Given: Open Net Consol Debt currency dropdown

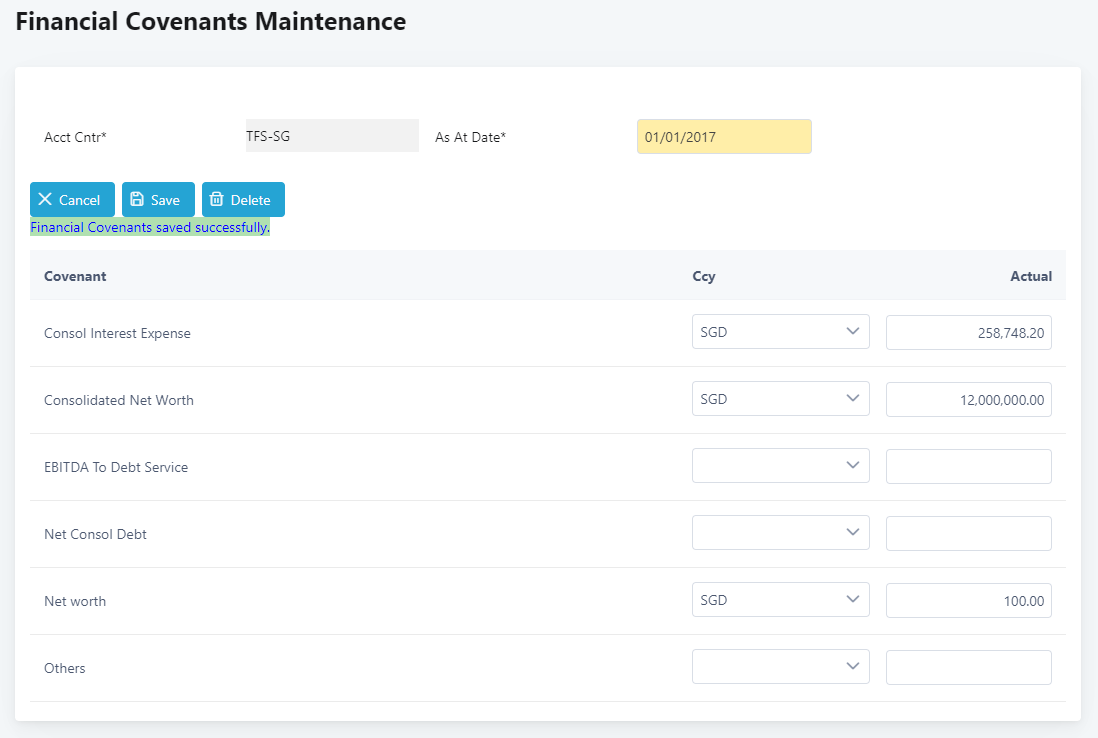Looking at the screenshot, I should (x=780, y=533).
